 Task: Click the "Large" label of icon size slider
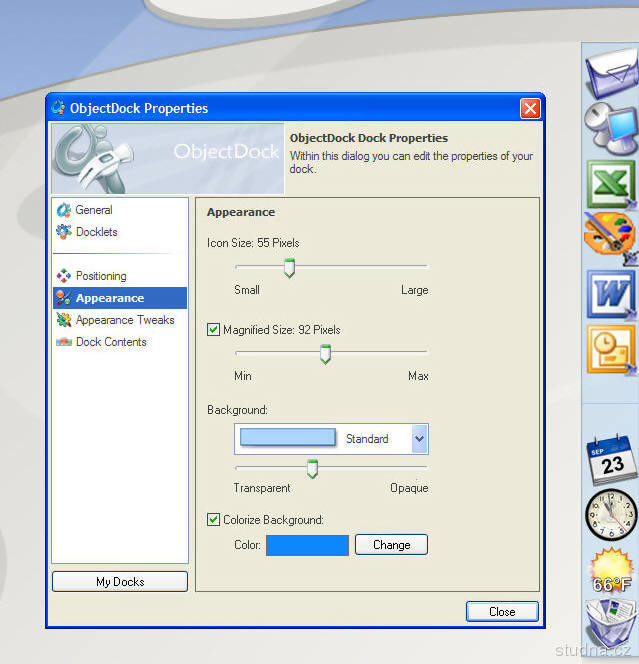pos(415,290)
